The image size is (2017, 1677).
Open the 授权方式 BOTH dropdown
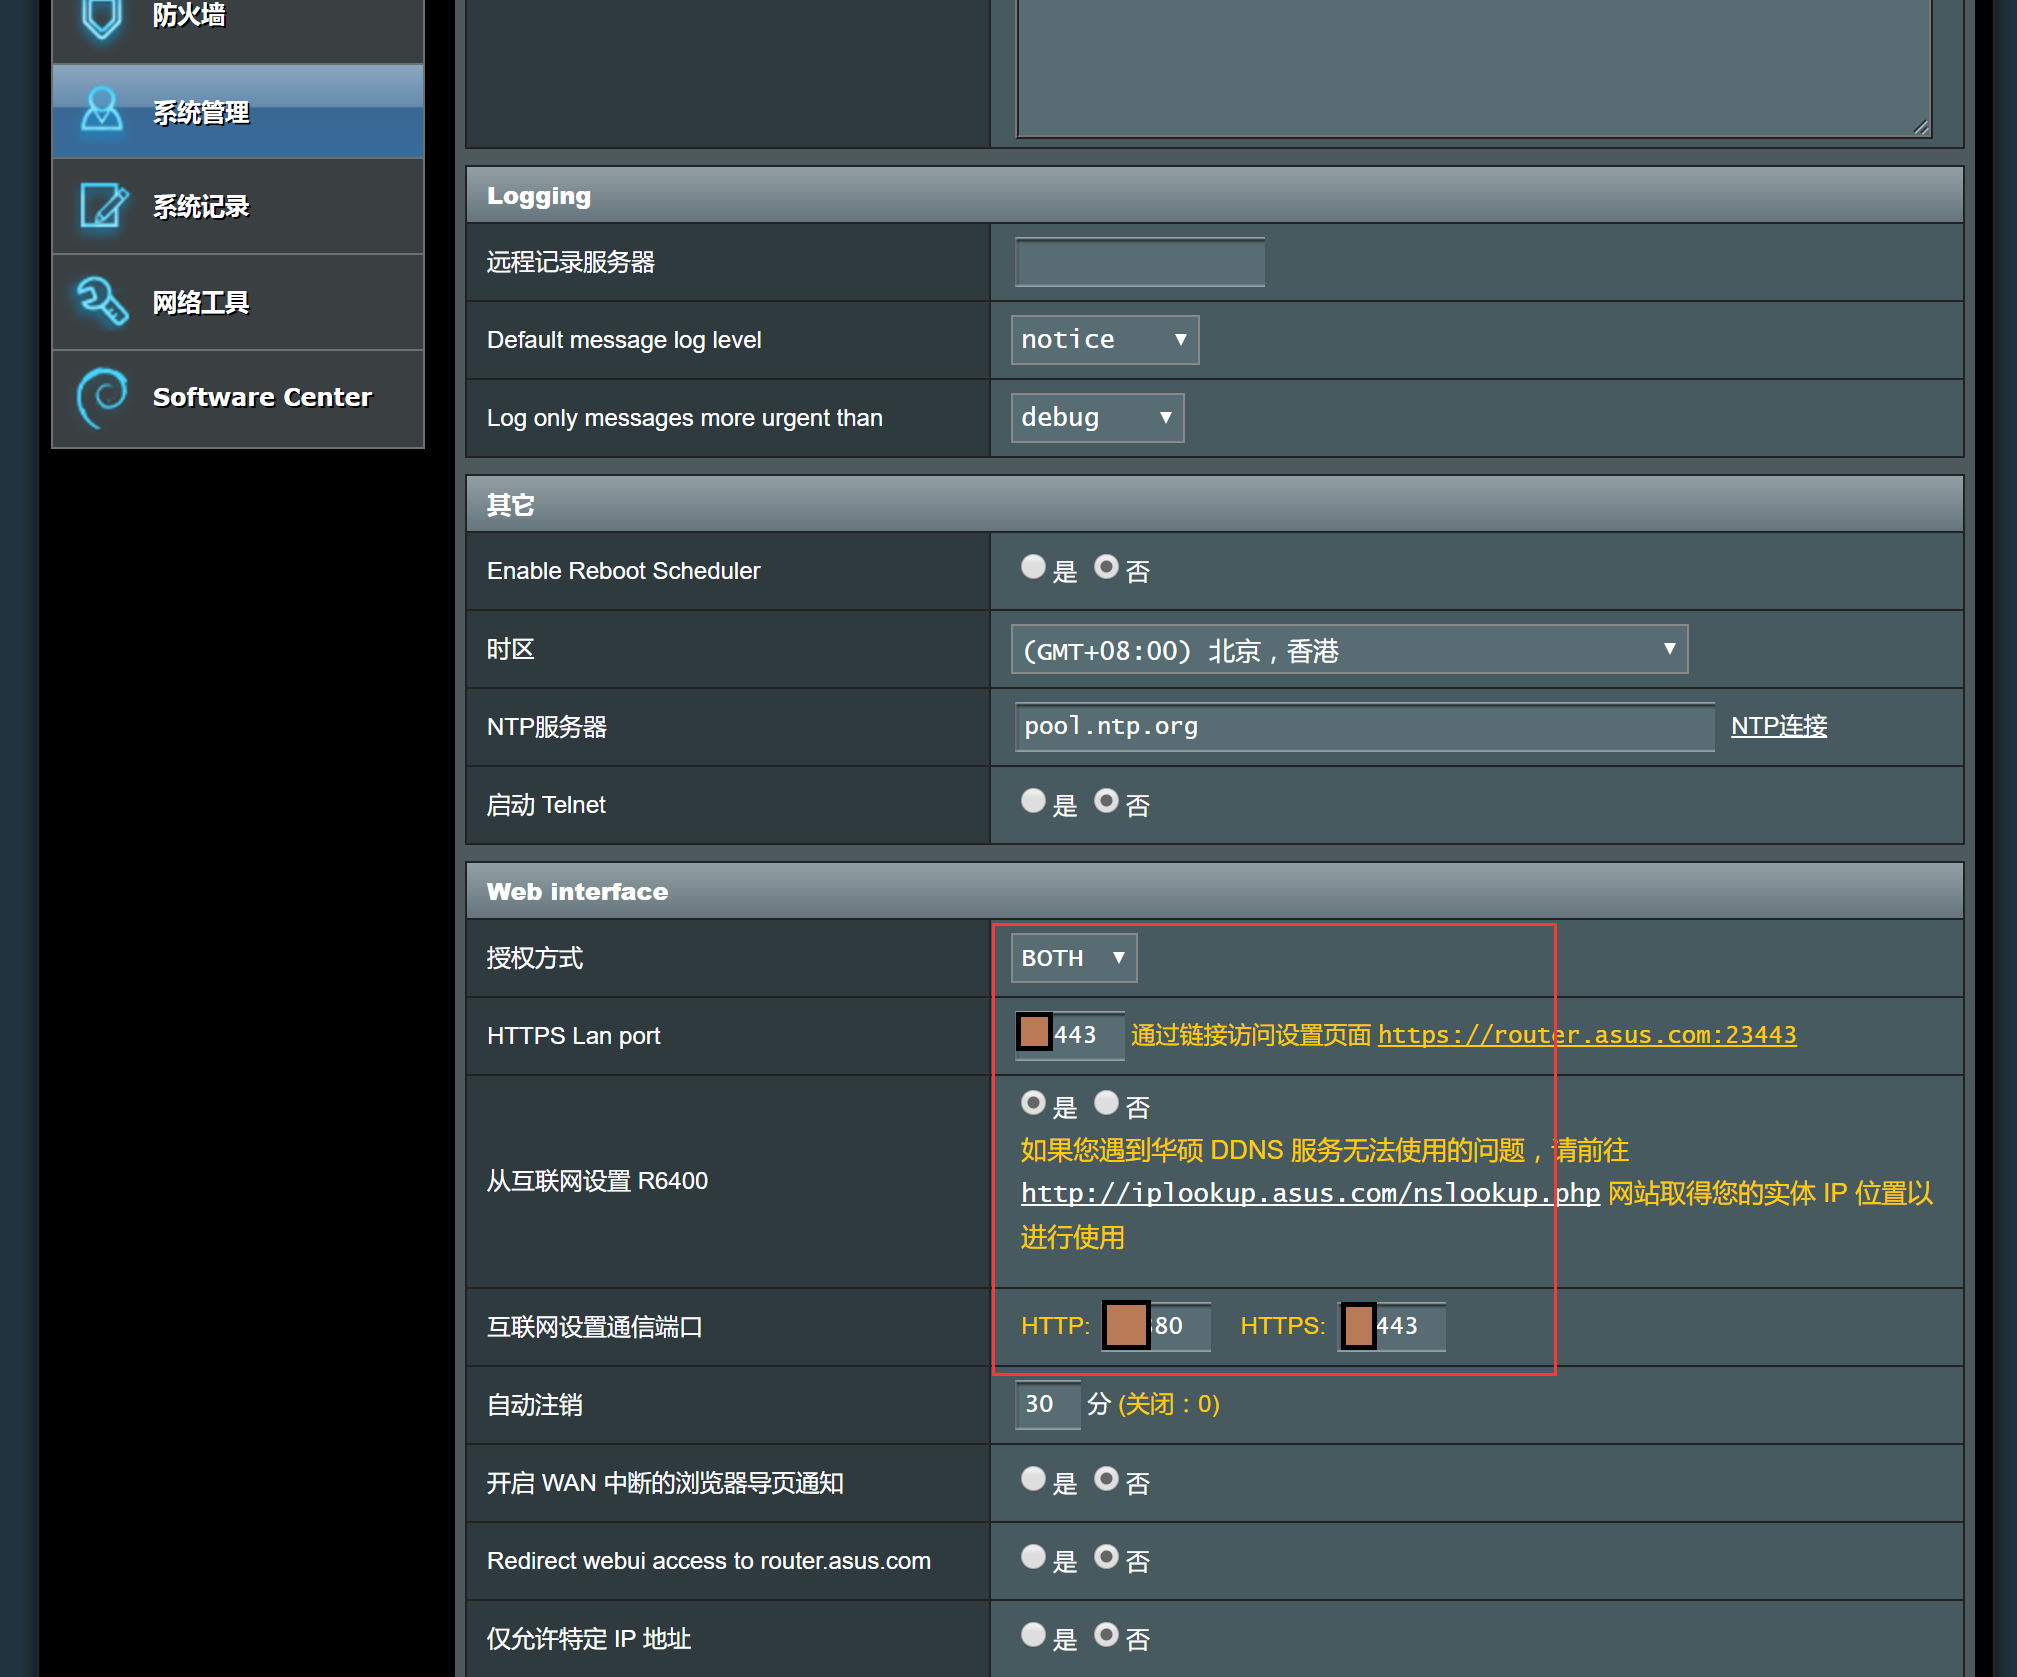click(1073, 958)
